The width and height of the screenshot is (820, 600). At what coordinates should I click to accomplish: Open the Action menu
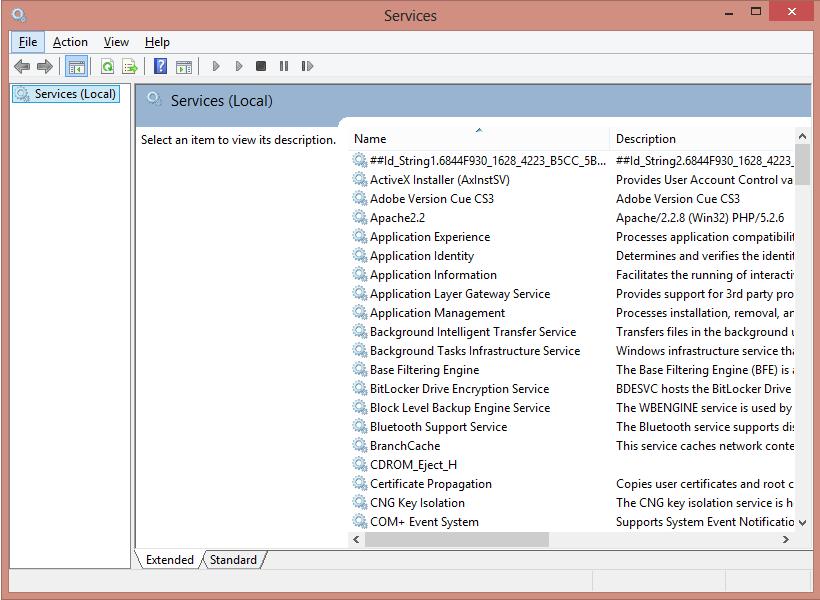pos(70,42)
